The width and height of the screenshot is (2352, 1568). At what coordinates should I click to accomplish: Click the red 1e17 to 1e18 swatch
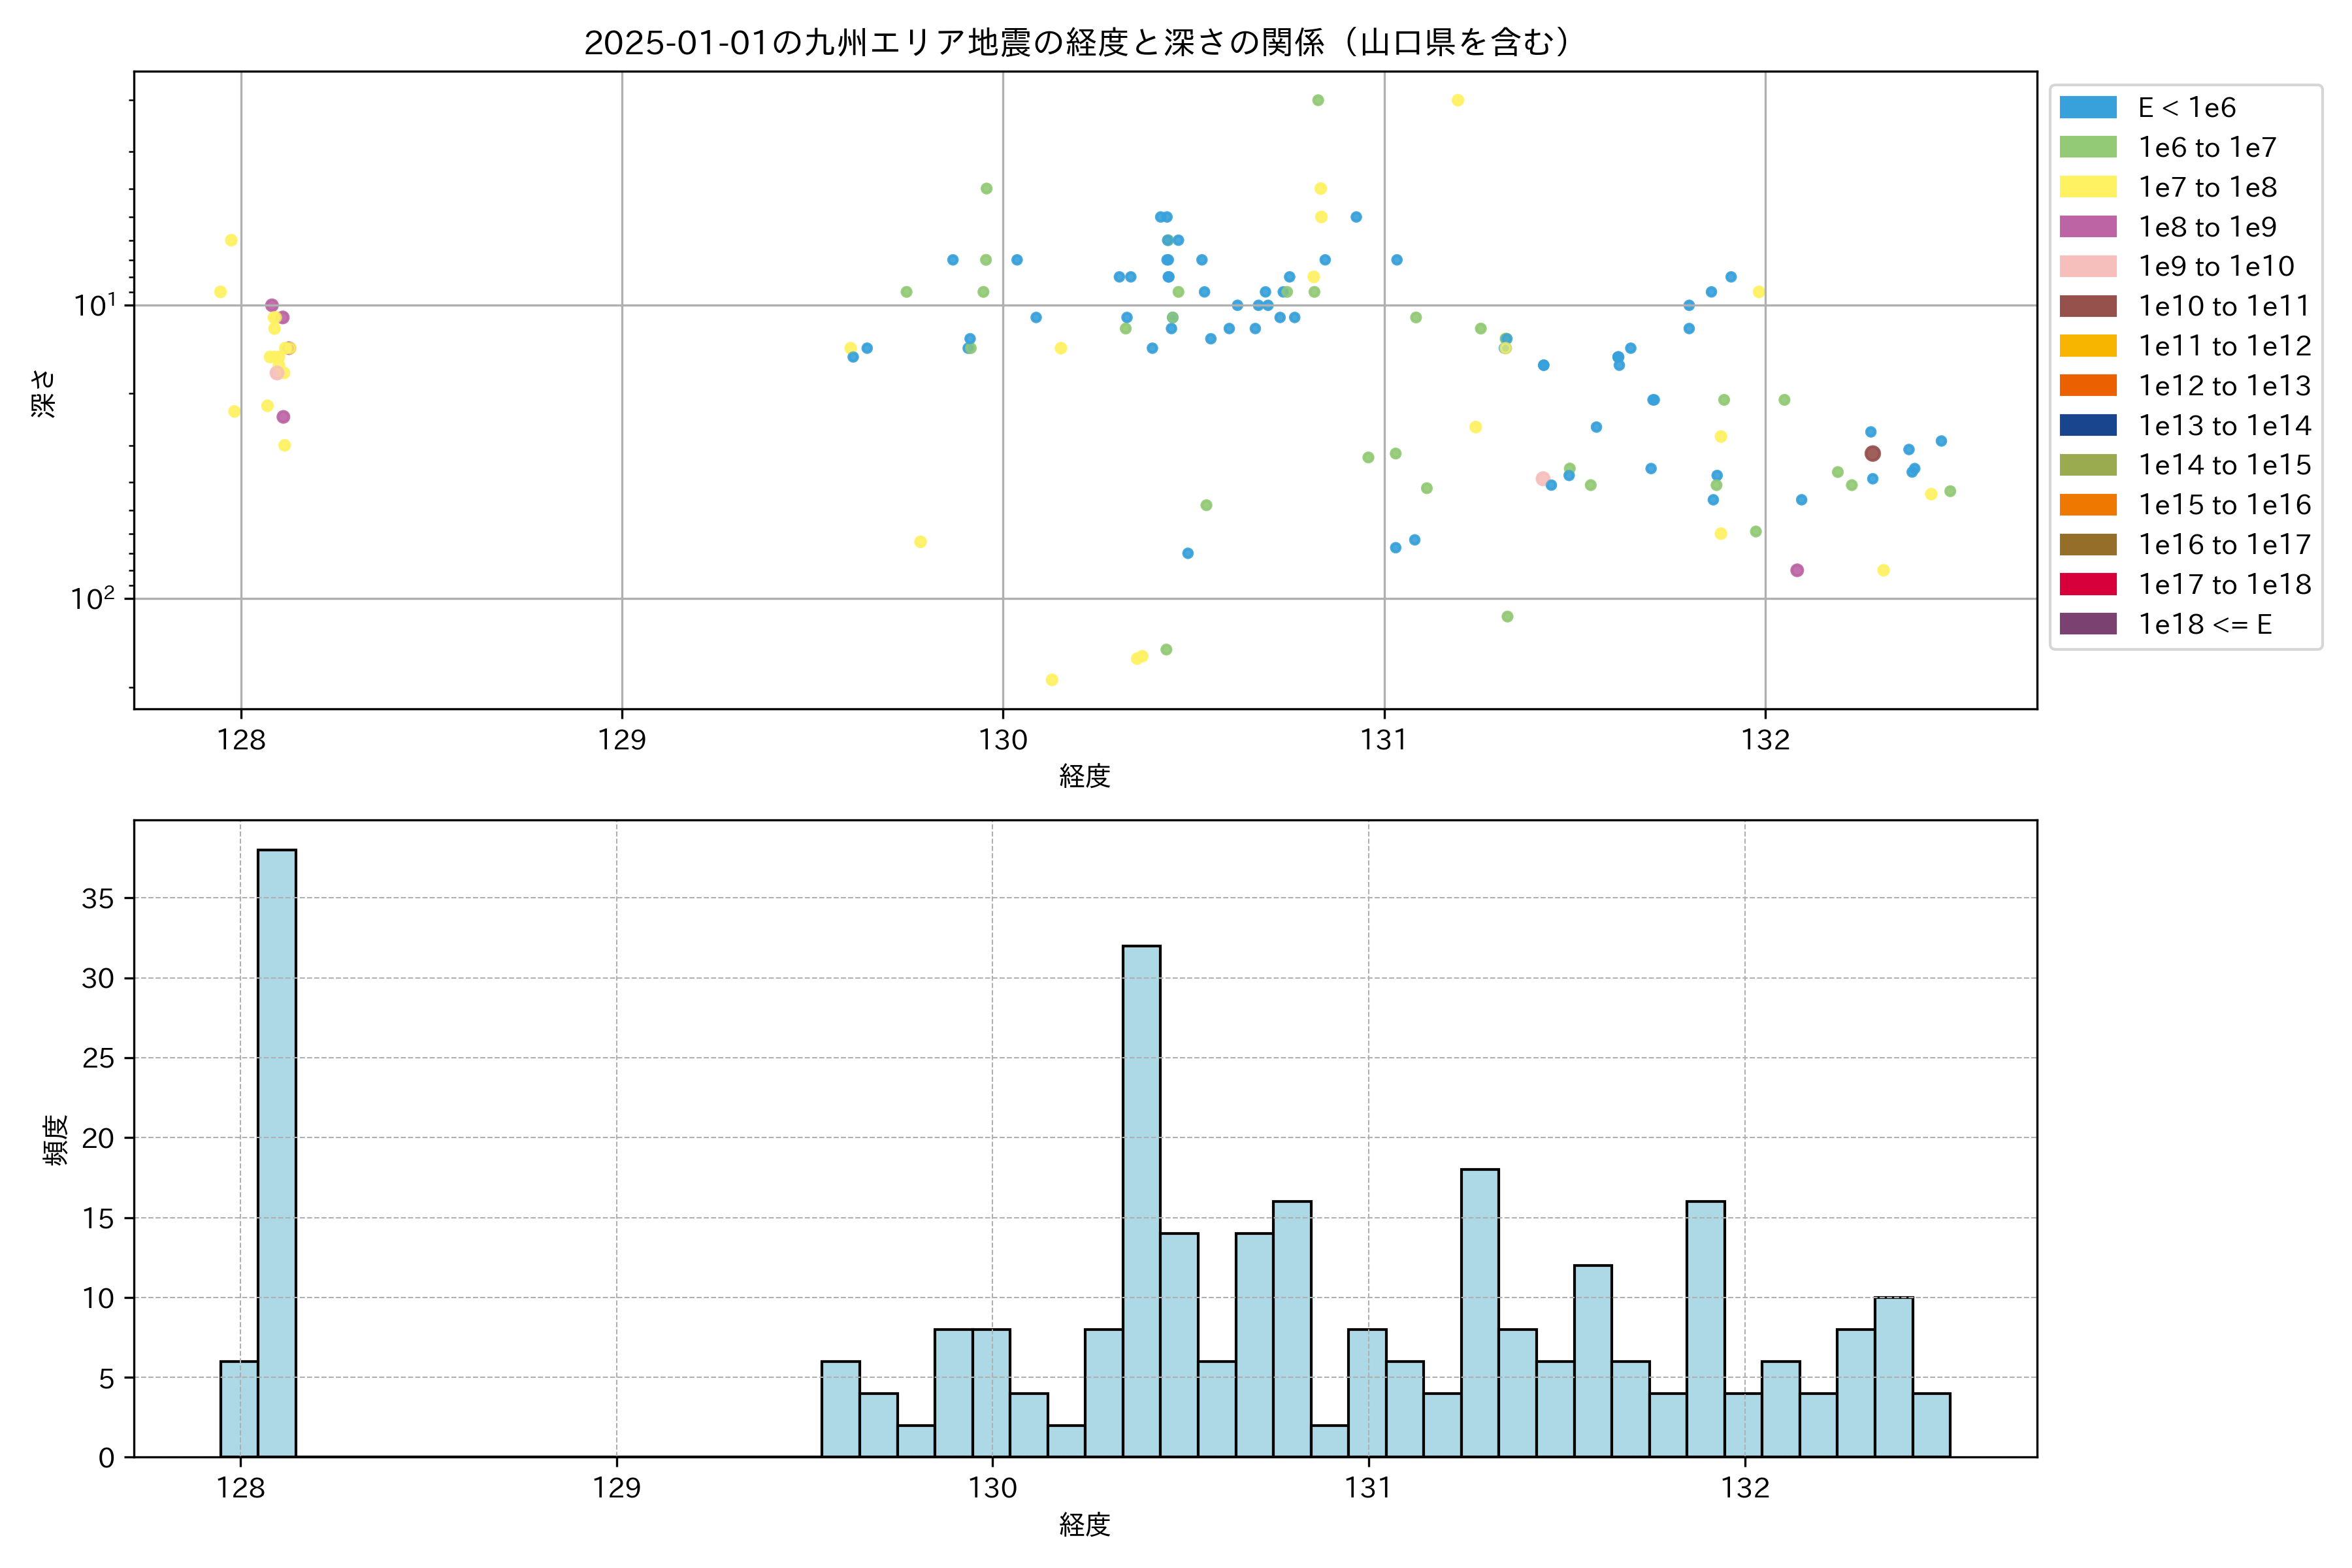point(2087,584)
